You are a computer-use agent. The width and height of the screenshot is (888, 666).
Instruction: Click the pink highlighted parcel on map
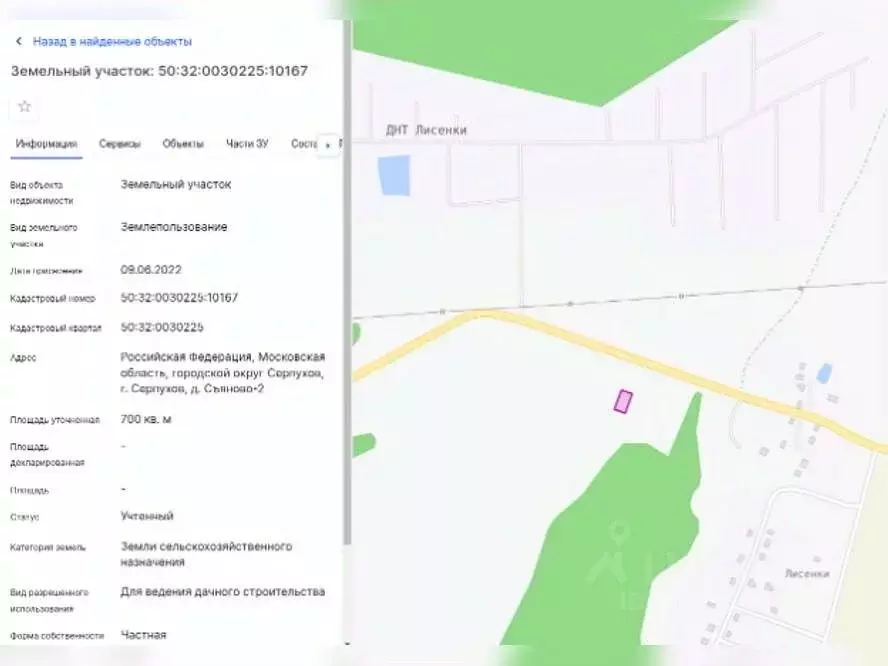(x=623, y=402)
